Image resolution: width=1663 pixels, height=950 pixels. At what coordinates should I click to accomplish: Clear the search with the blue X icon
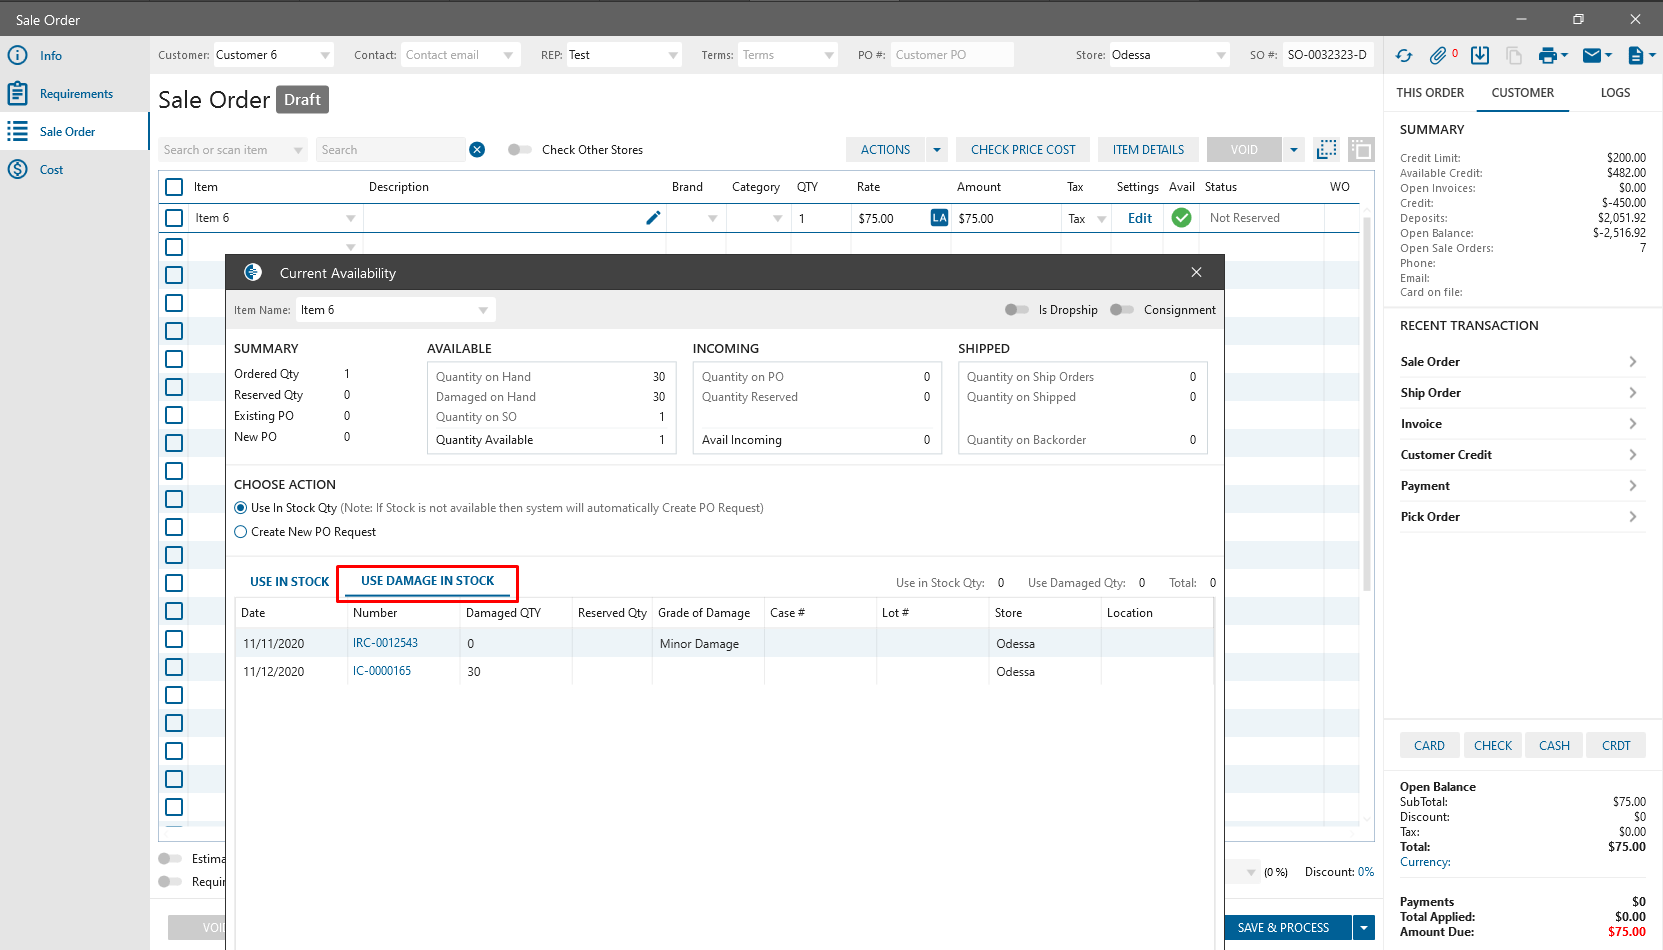pyautogui.click(x=477, y=150)
